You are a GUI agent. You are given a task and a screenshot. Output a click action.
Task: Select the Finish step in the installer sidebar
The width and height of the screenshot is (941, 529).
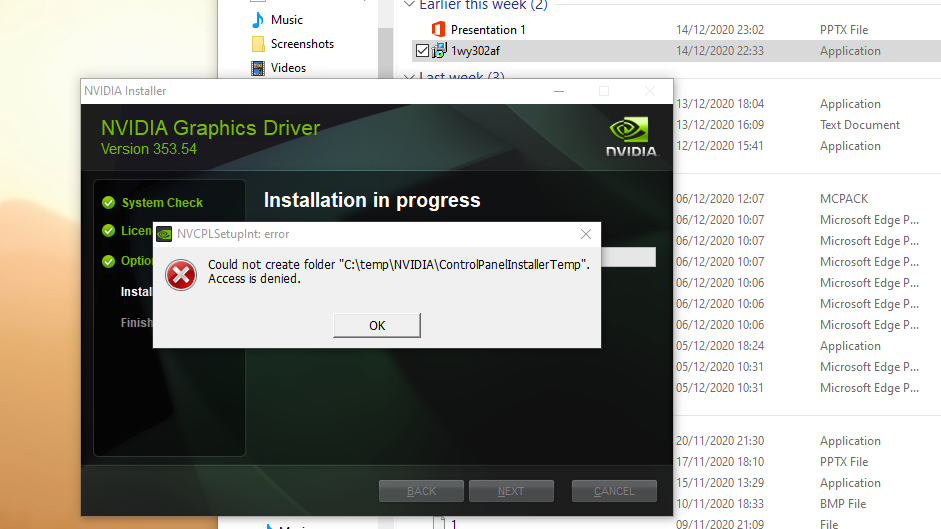(x=136, y=323)
